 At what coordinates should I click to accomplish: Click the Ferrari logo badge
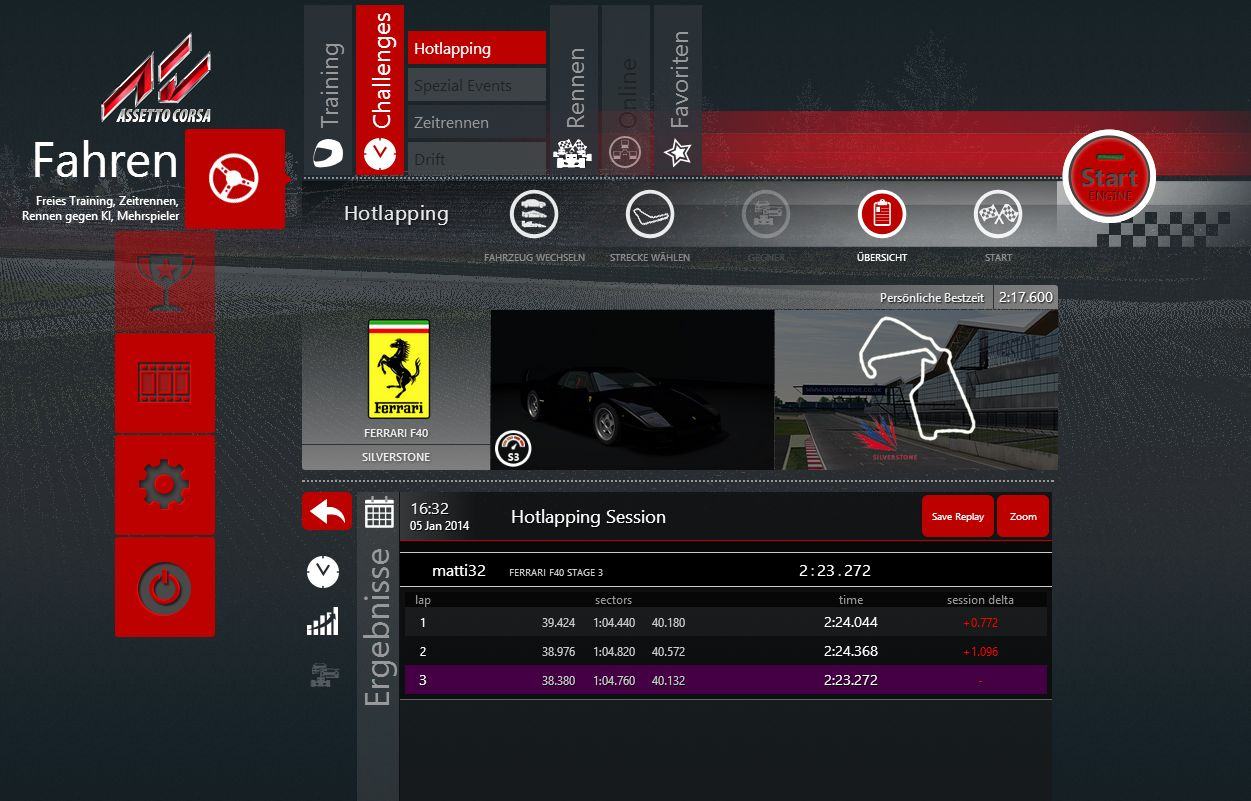(x=399, y=370)
